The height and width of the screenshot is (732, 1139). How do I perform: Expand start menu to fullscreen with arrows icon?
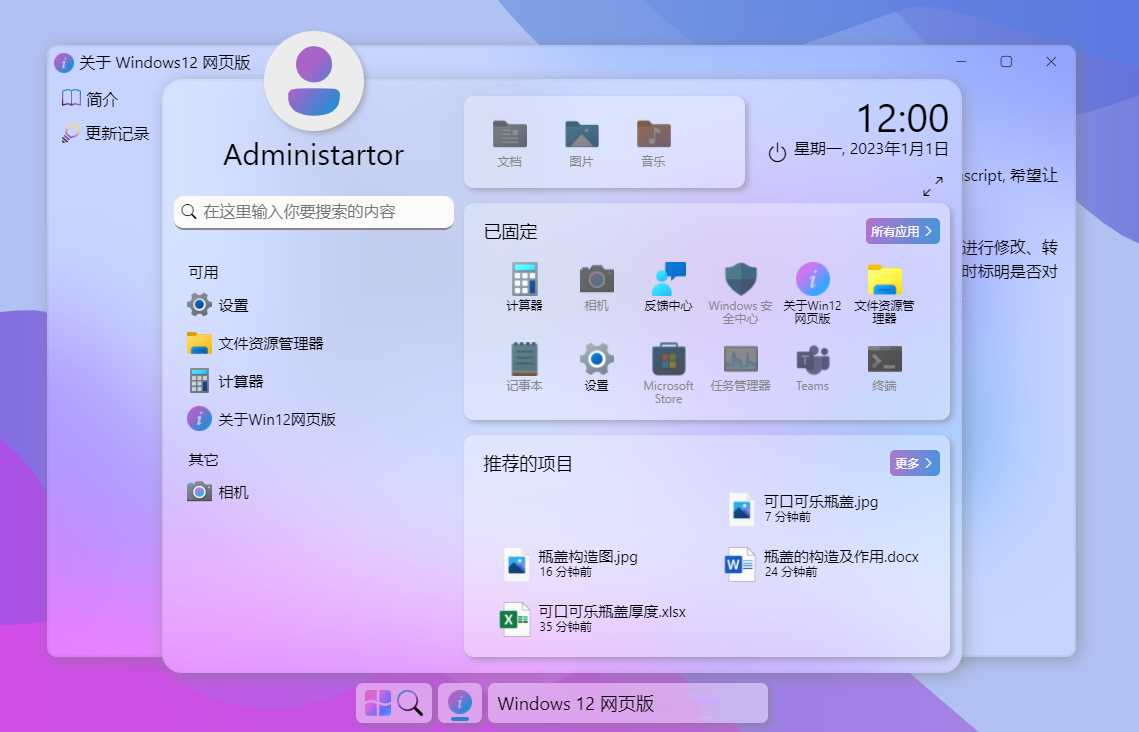coord(932,186)
